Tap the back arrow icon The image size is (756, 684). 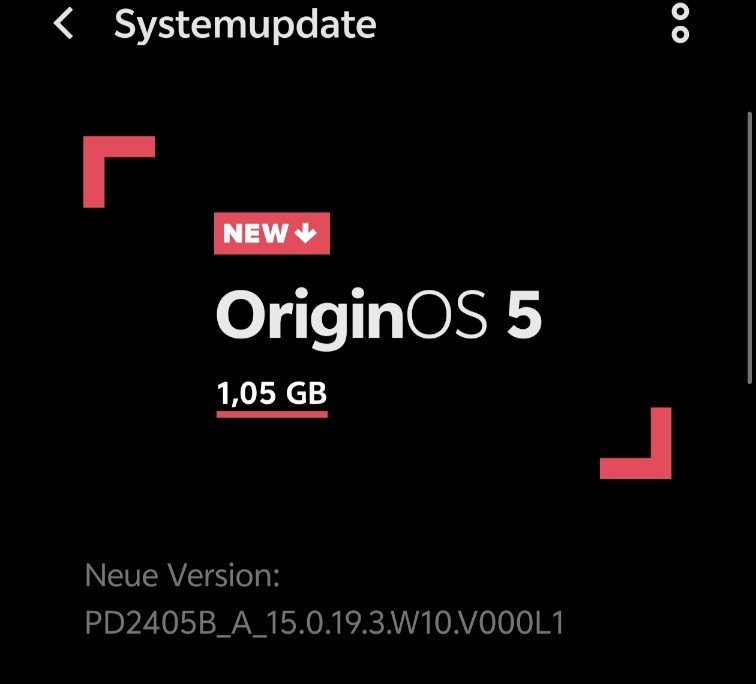click(63, 23)
